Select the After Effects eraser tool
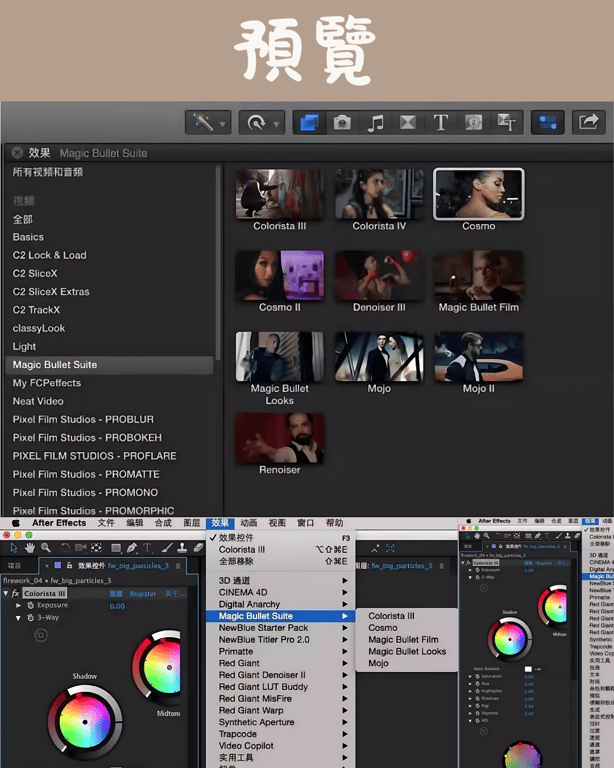 pos(198,548)
